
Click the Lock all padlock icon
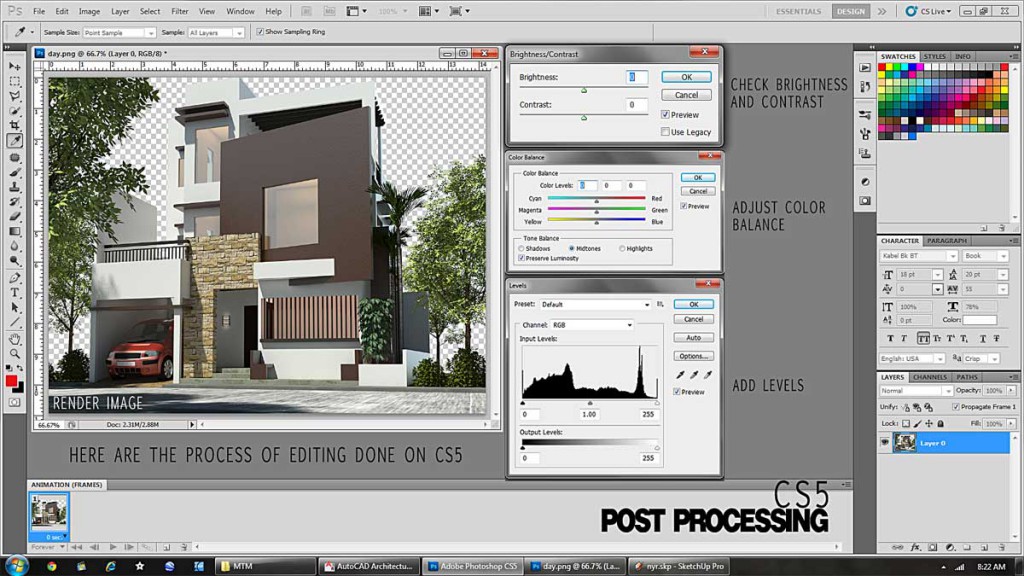tap(940, 424)
